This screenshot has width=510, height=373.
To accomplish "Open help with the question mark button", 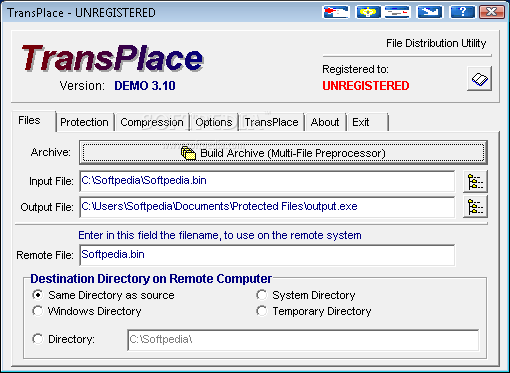I will pos(462,12).
